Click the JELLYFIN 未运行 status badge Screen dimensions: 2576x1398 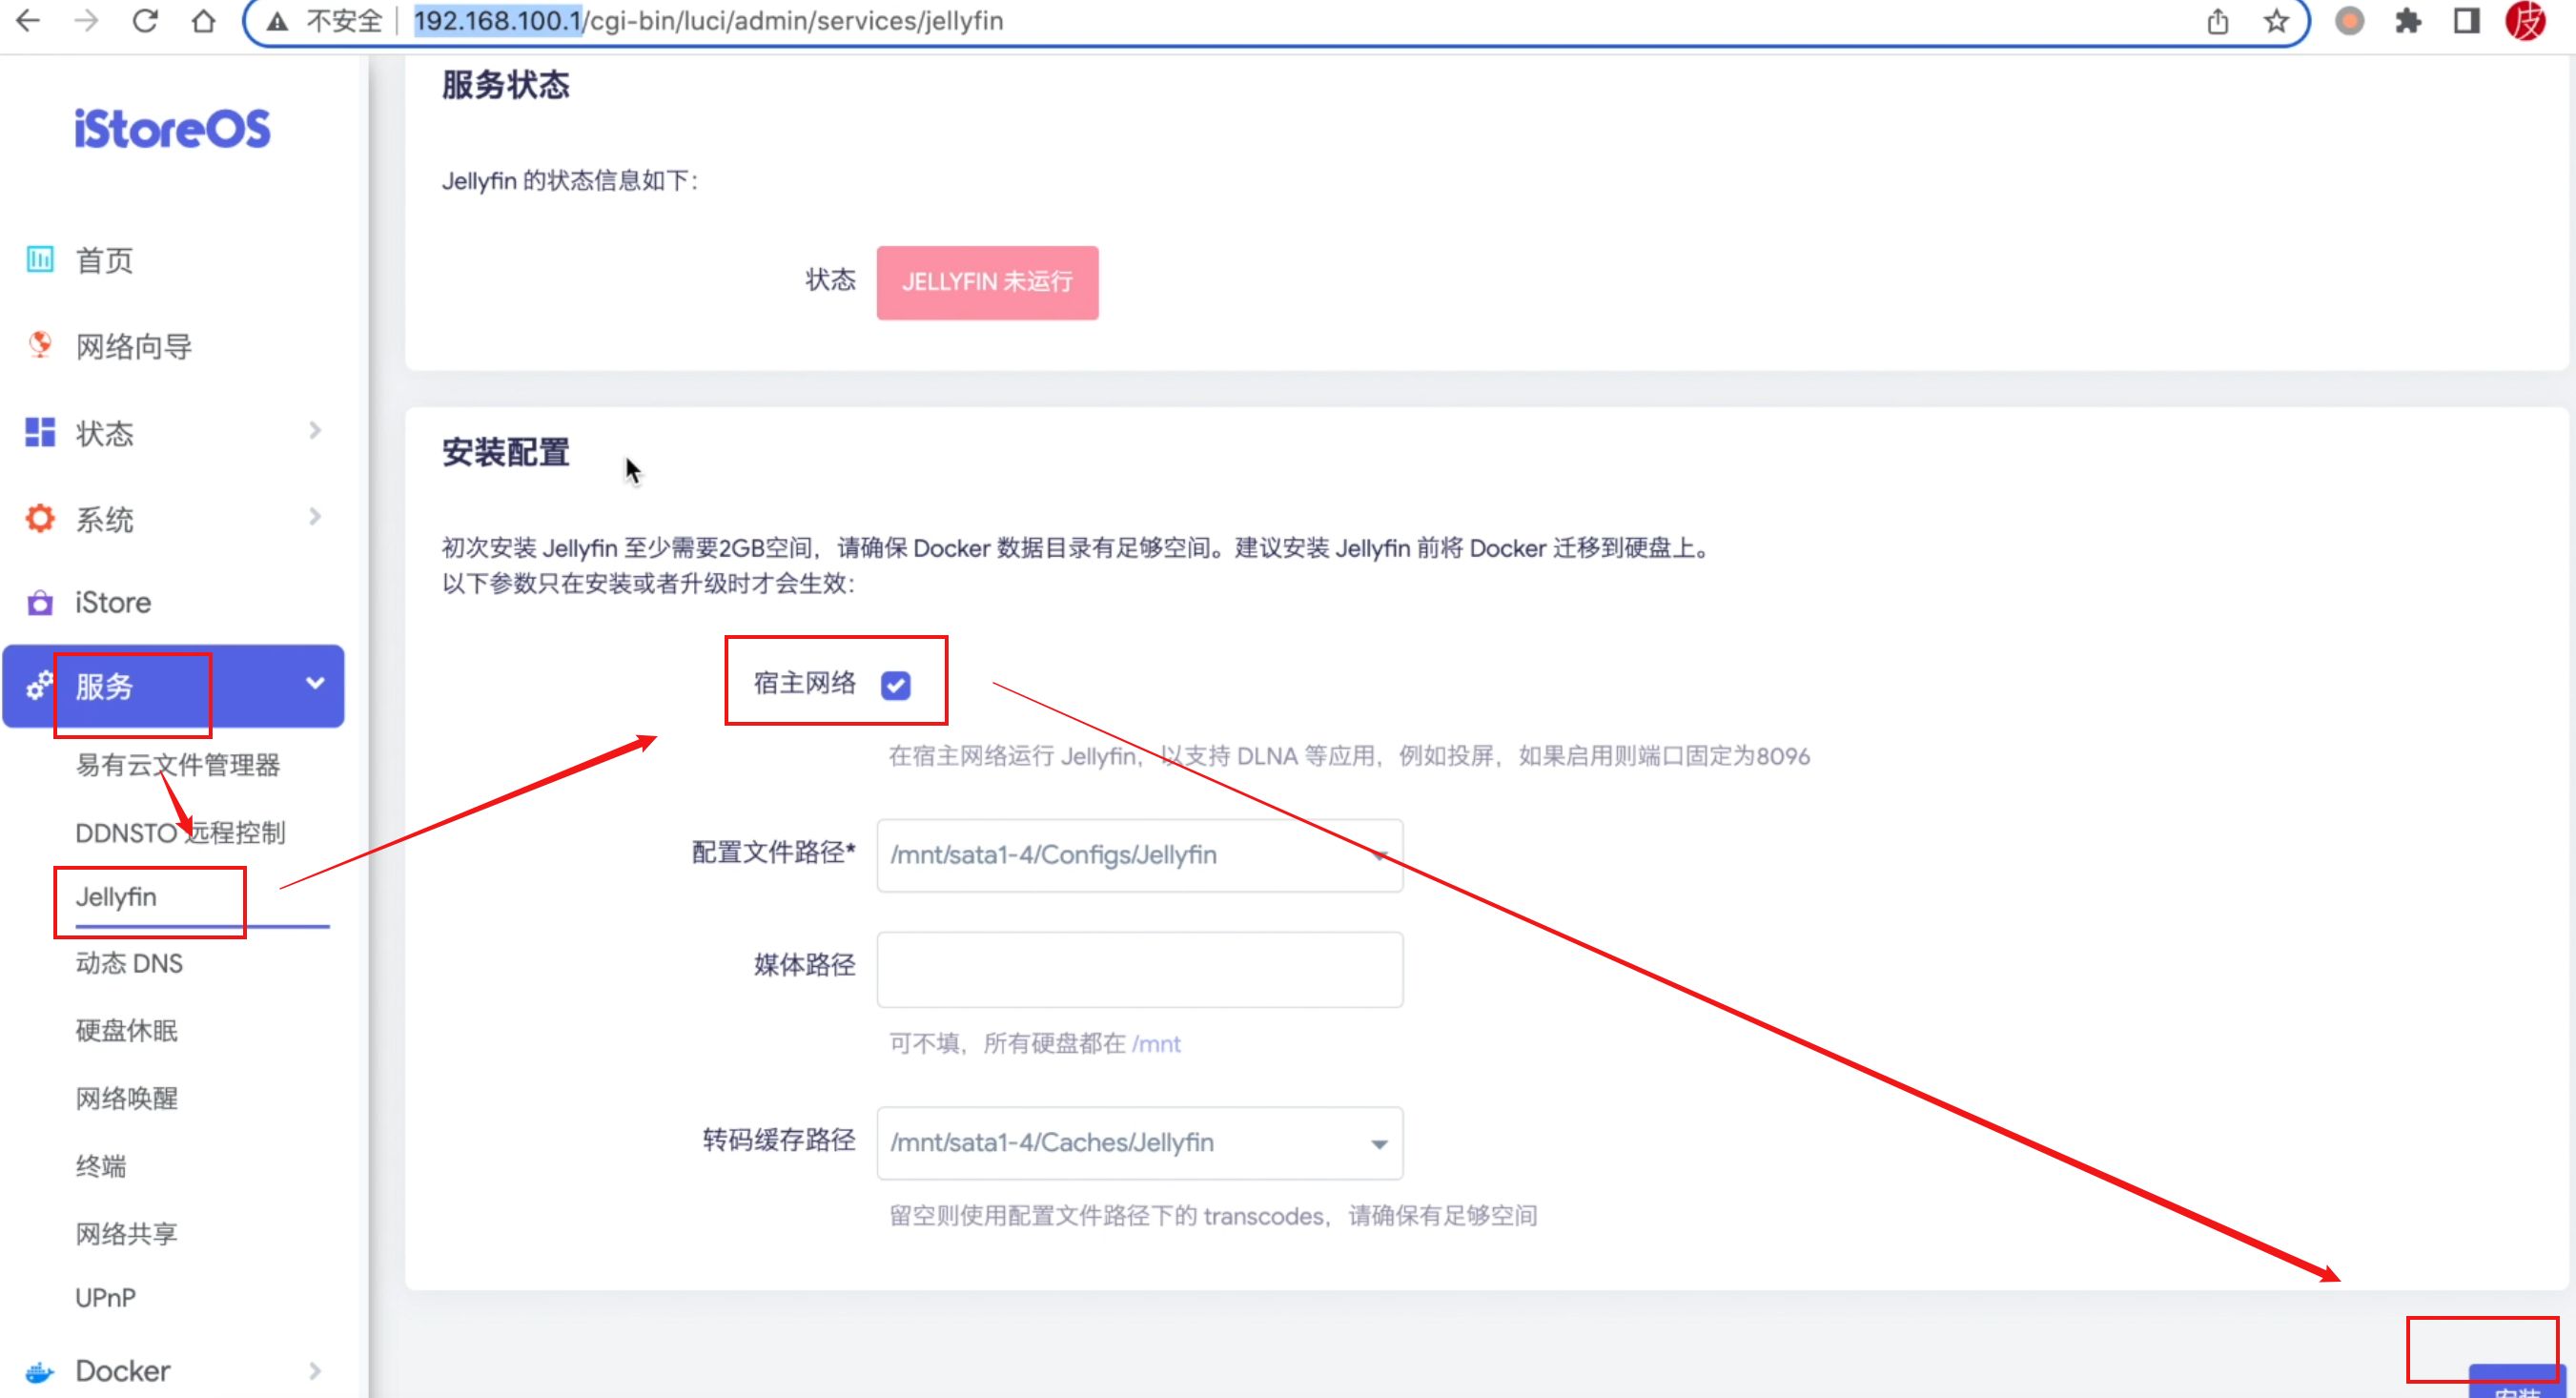[987, 282]
